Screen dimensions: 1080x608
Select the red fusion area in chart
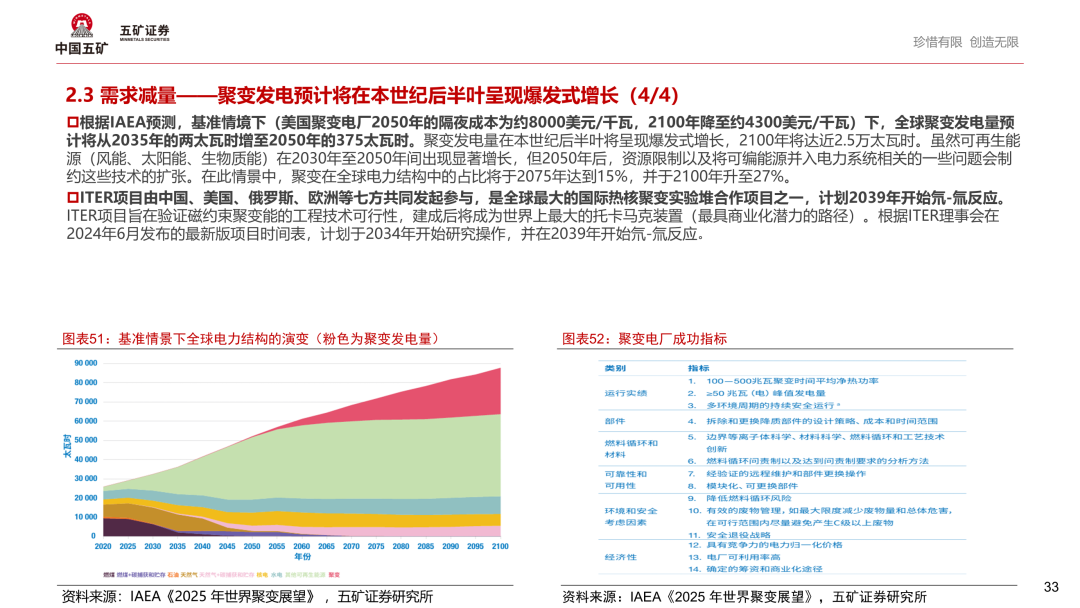coord(470,395)
